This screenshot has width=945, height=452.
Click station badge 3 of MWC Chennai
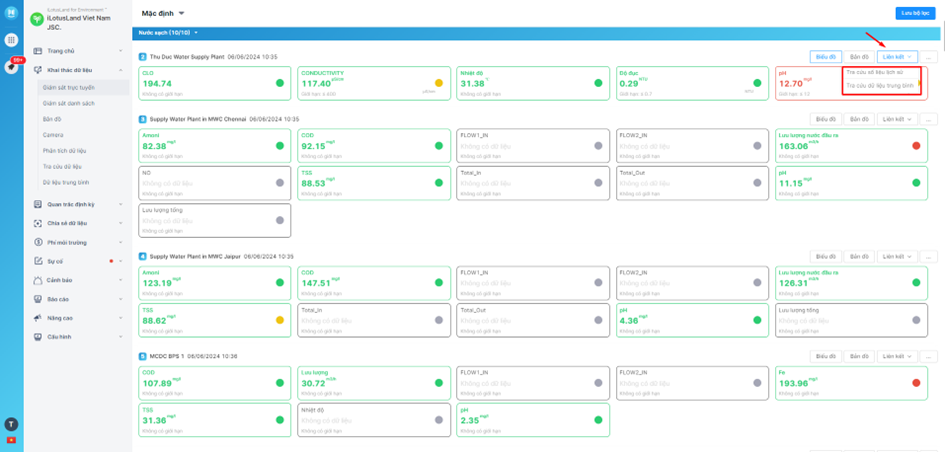143,119
